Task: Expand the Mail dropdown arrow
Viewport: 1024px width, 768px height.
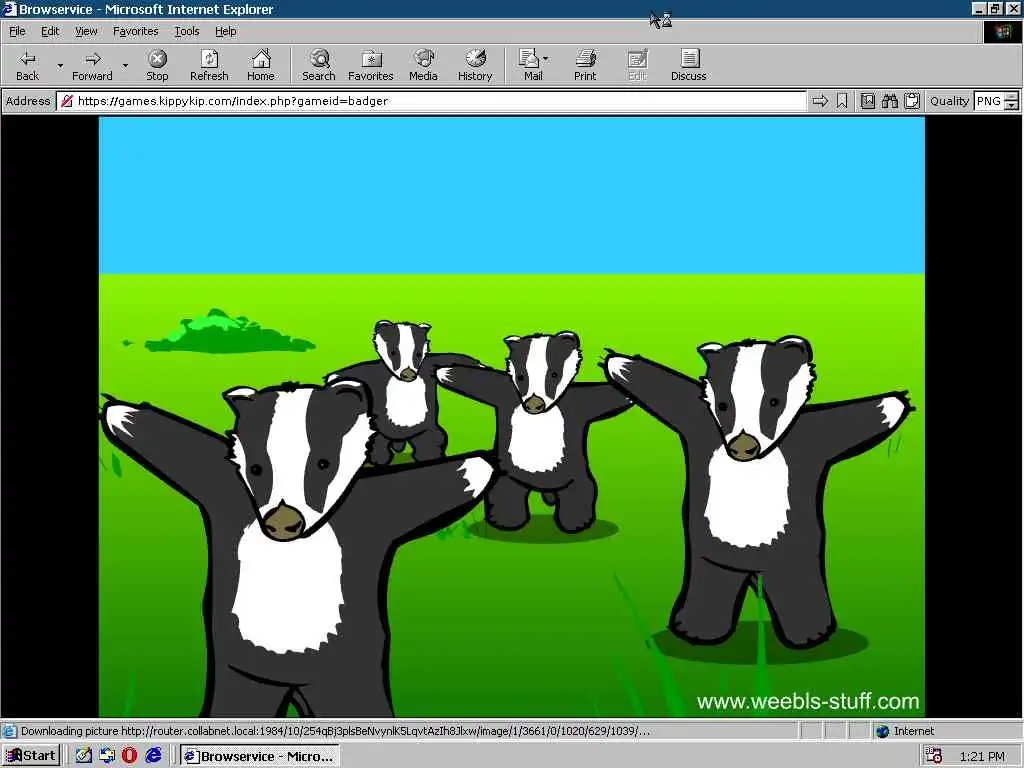Action: point(546,59)
